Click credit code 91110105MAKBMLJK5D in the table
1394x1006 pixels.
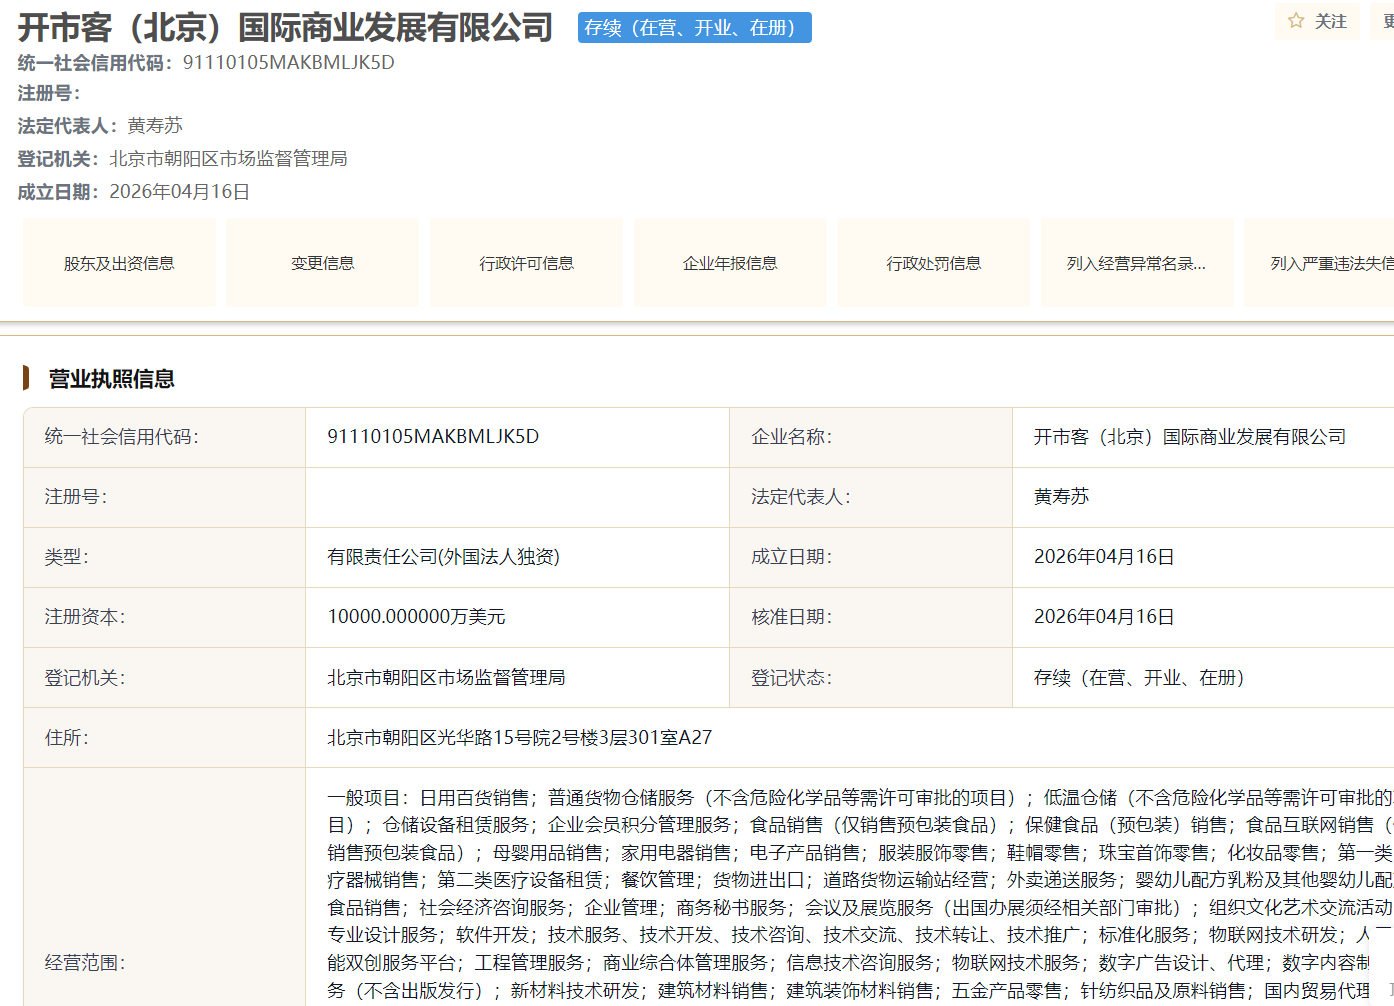[x=434, y=437]
